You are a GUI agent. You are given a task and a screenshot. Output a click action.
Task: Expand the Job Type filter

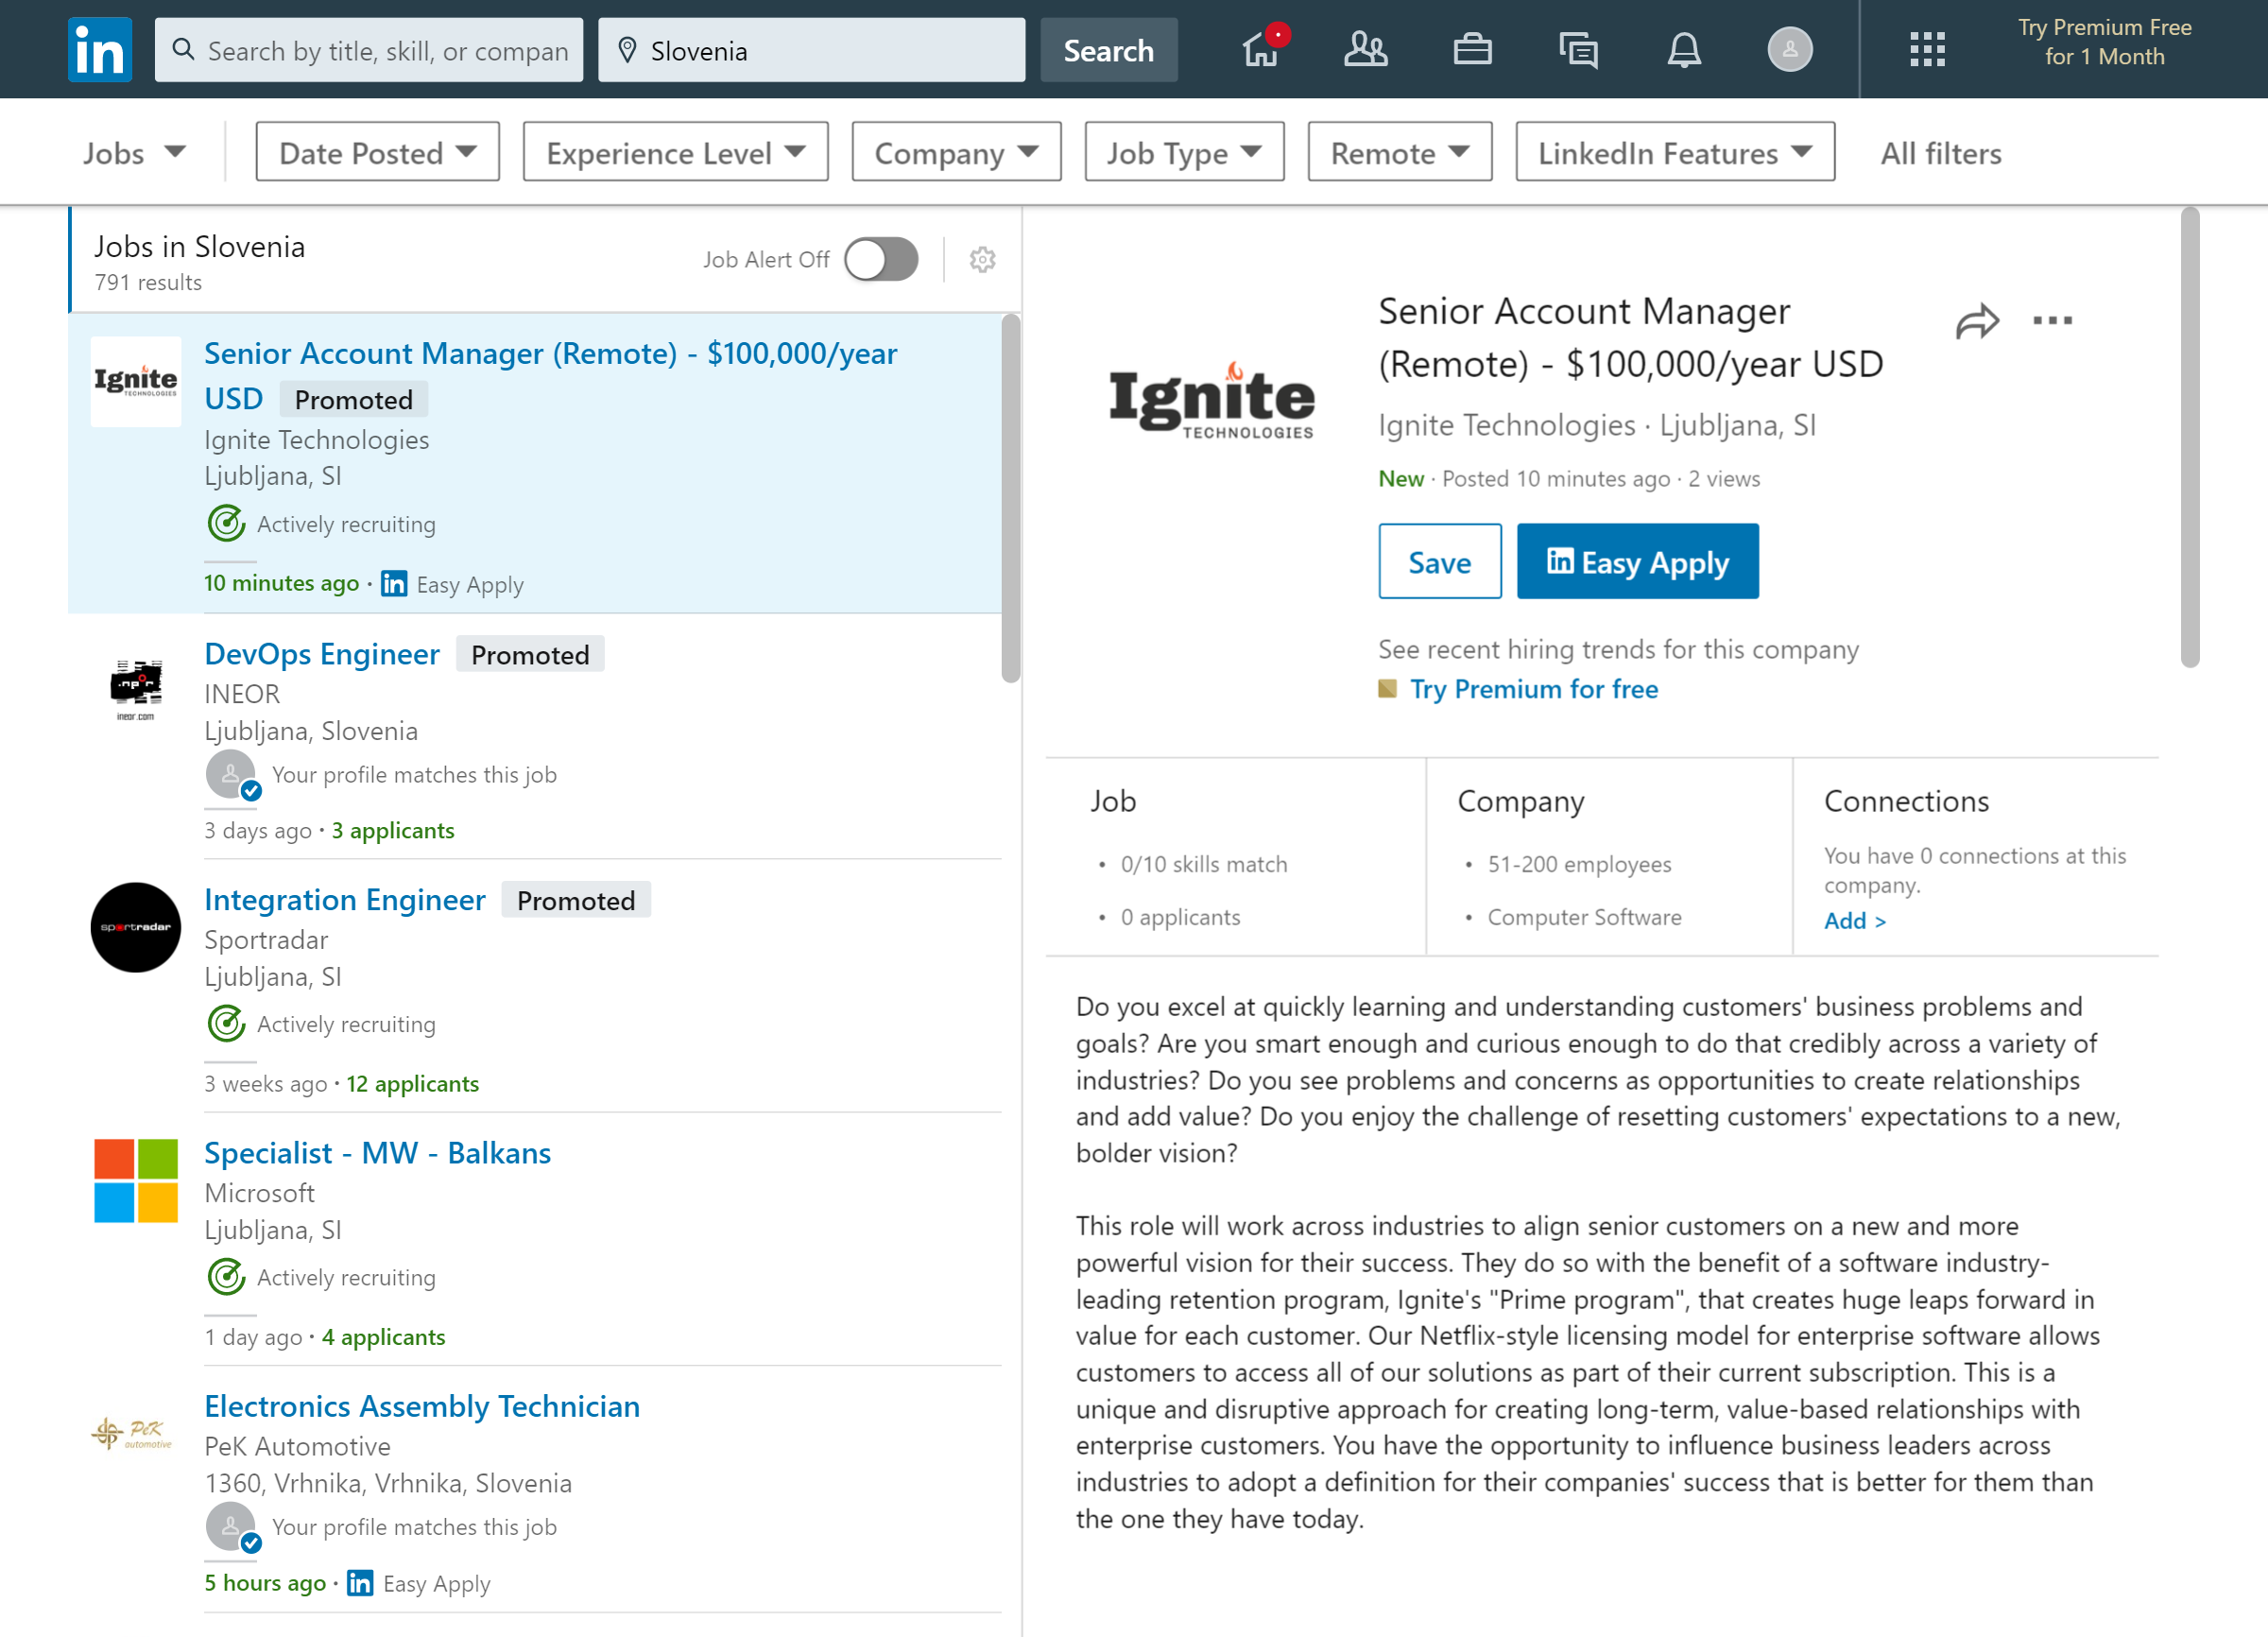(x=1184, y=152)
